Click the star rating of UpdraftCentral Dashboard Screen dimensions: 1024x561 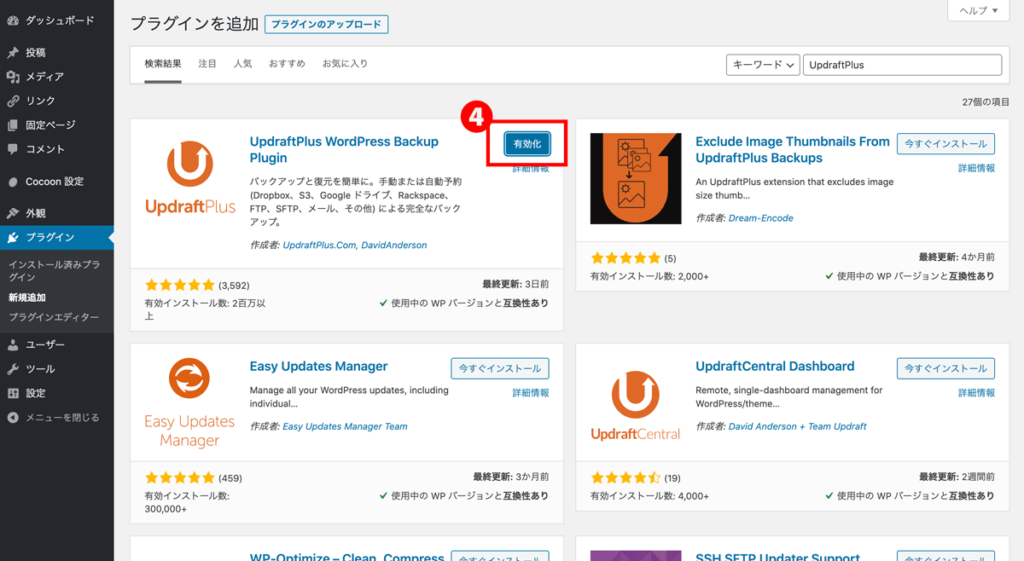(626, 478)
